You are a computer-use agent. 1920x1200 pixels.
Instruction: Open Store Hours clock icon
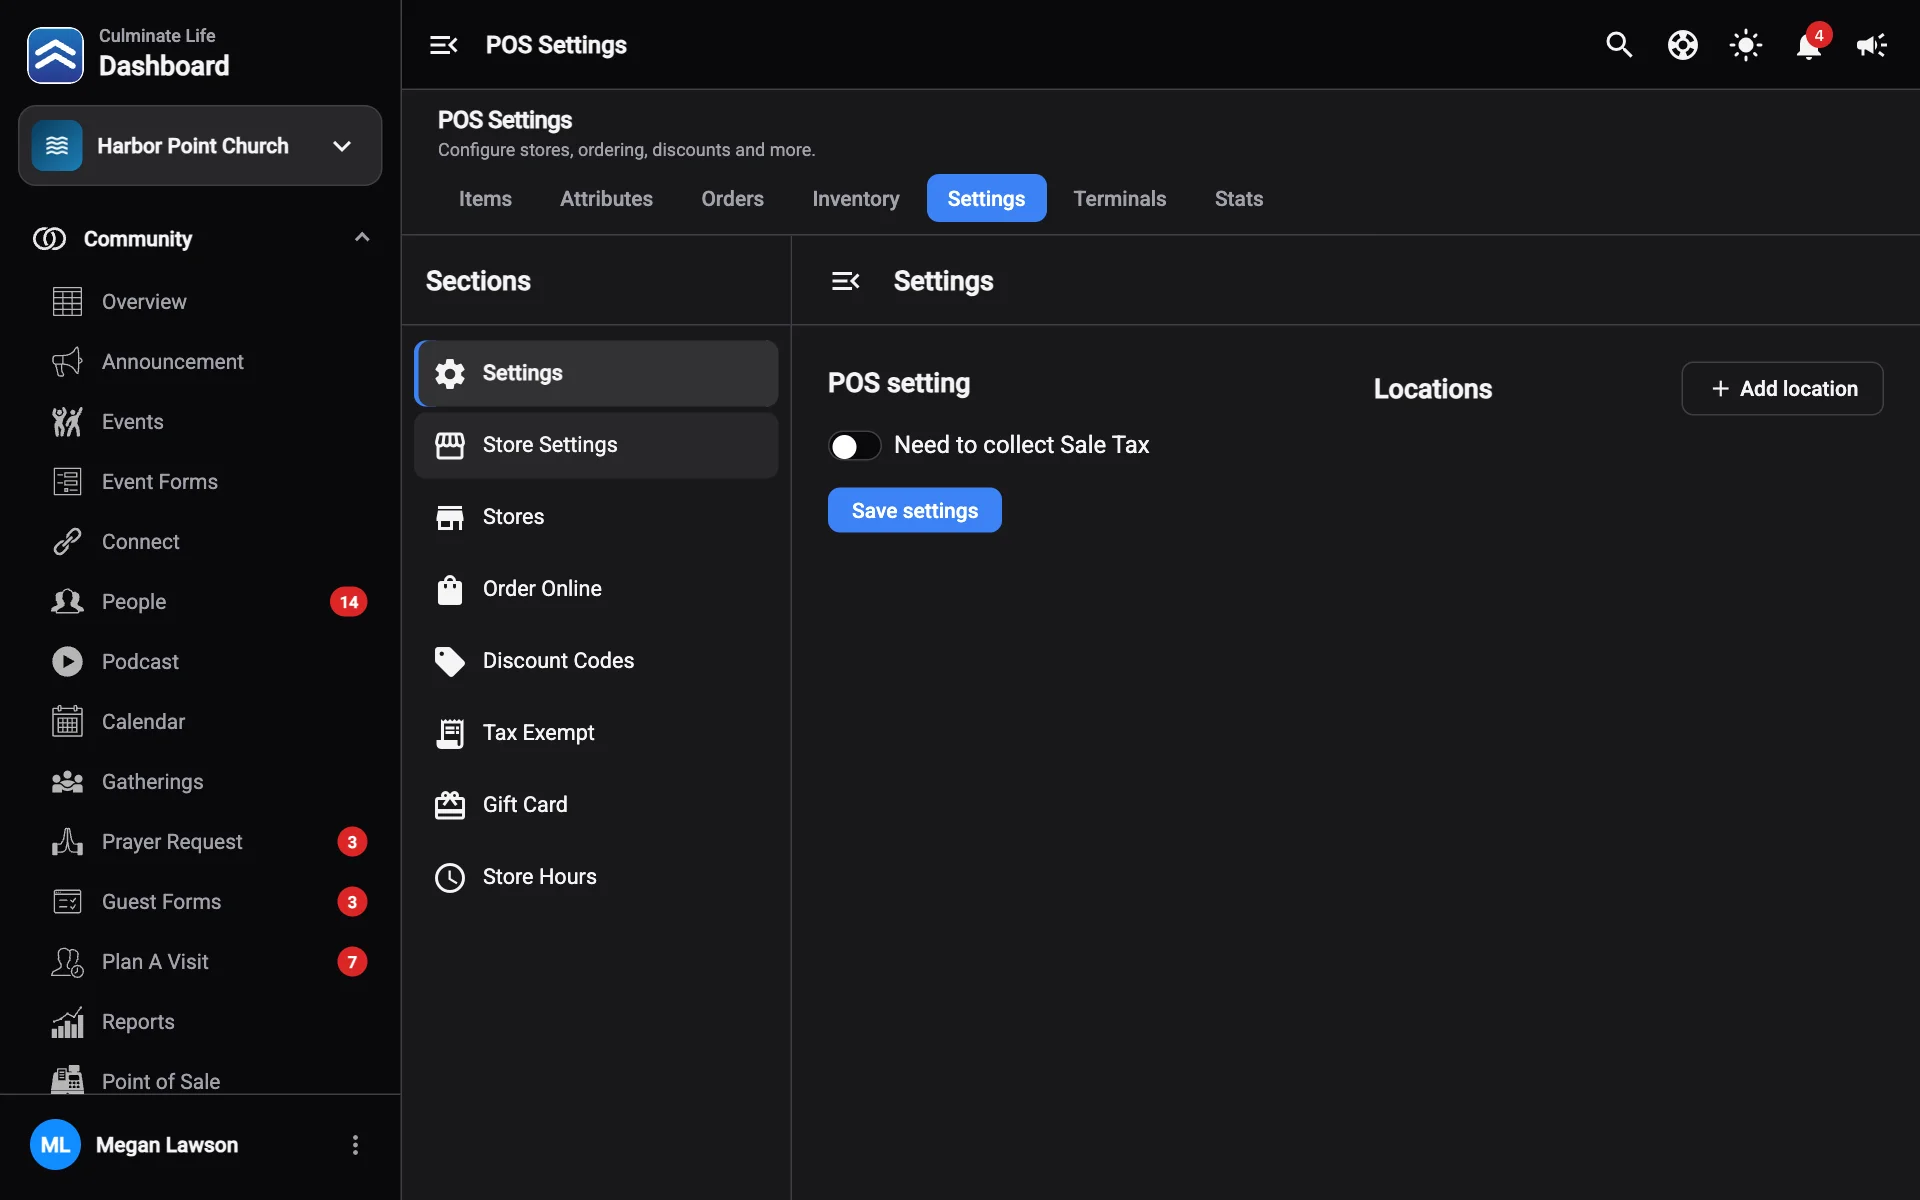(450, 877)
